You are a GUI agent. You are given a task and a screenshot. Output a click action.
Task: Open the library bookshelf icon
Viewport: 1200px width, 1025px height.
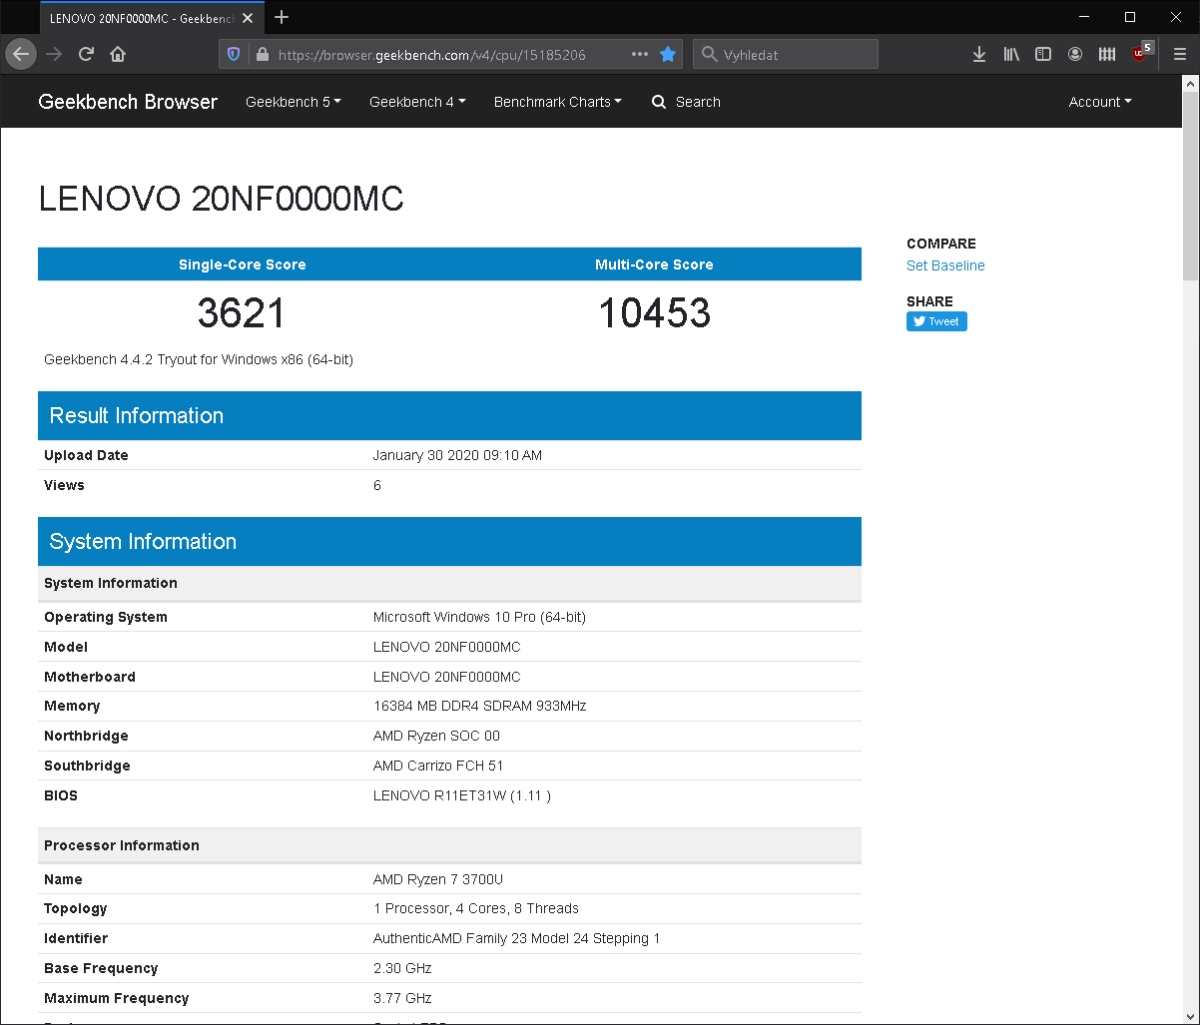pyautogui.click(x=1011, y=54)
